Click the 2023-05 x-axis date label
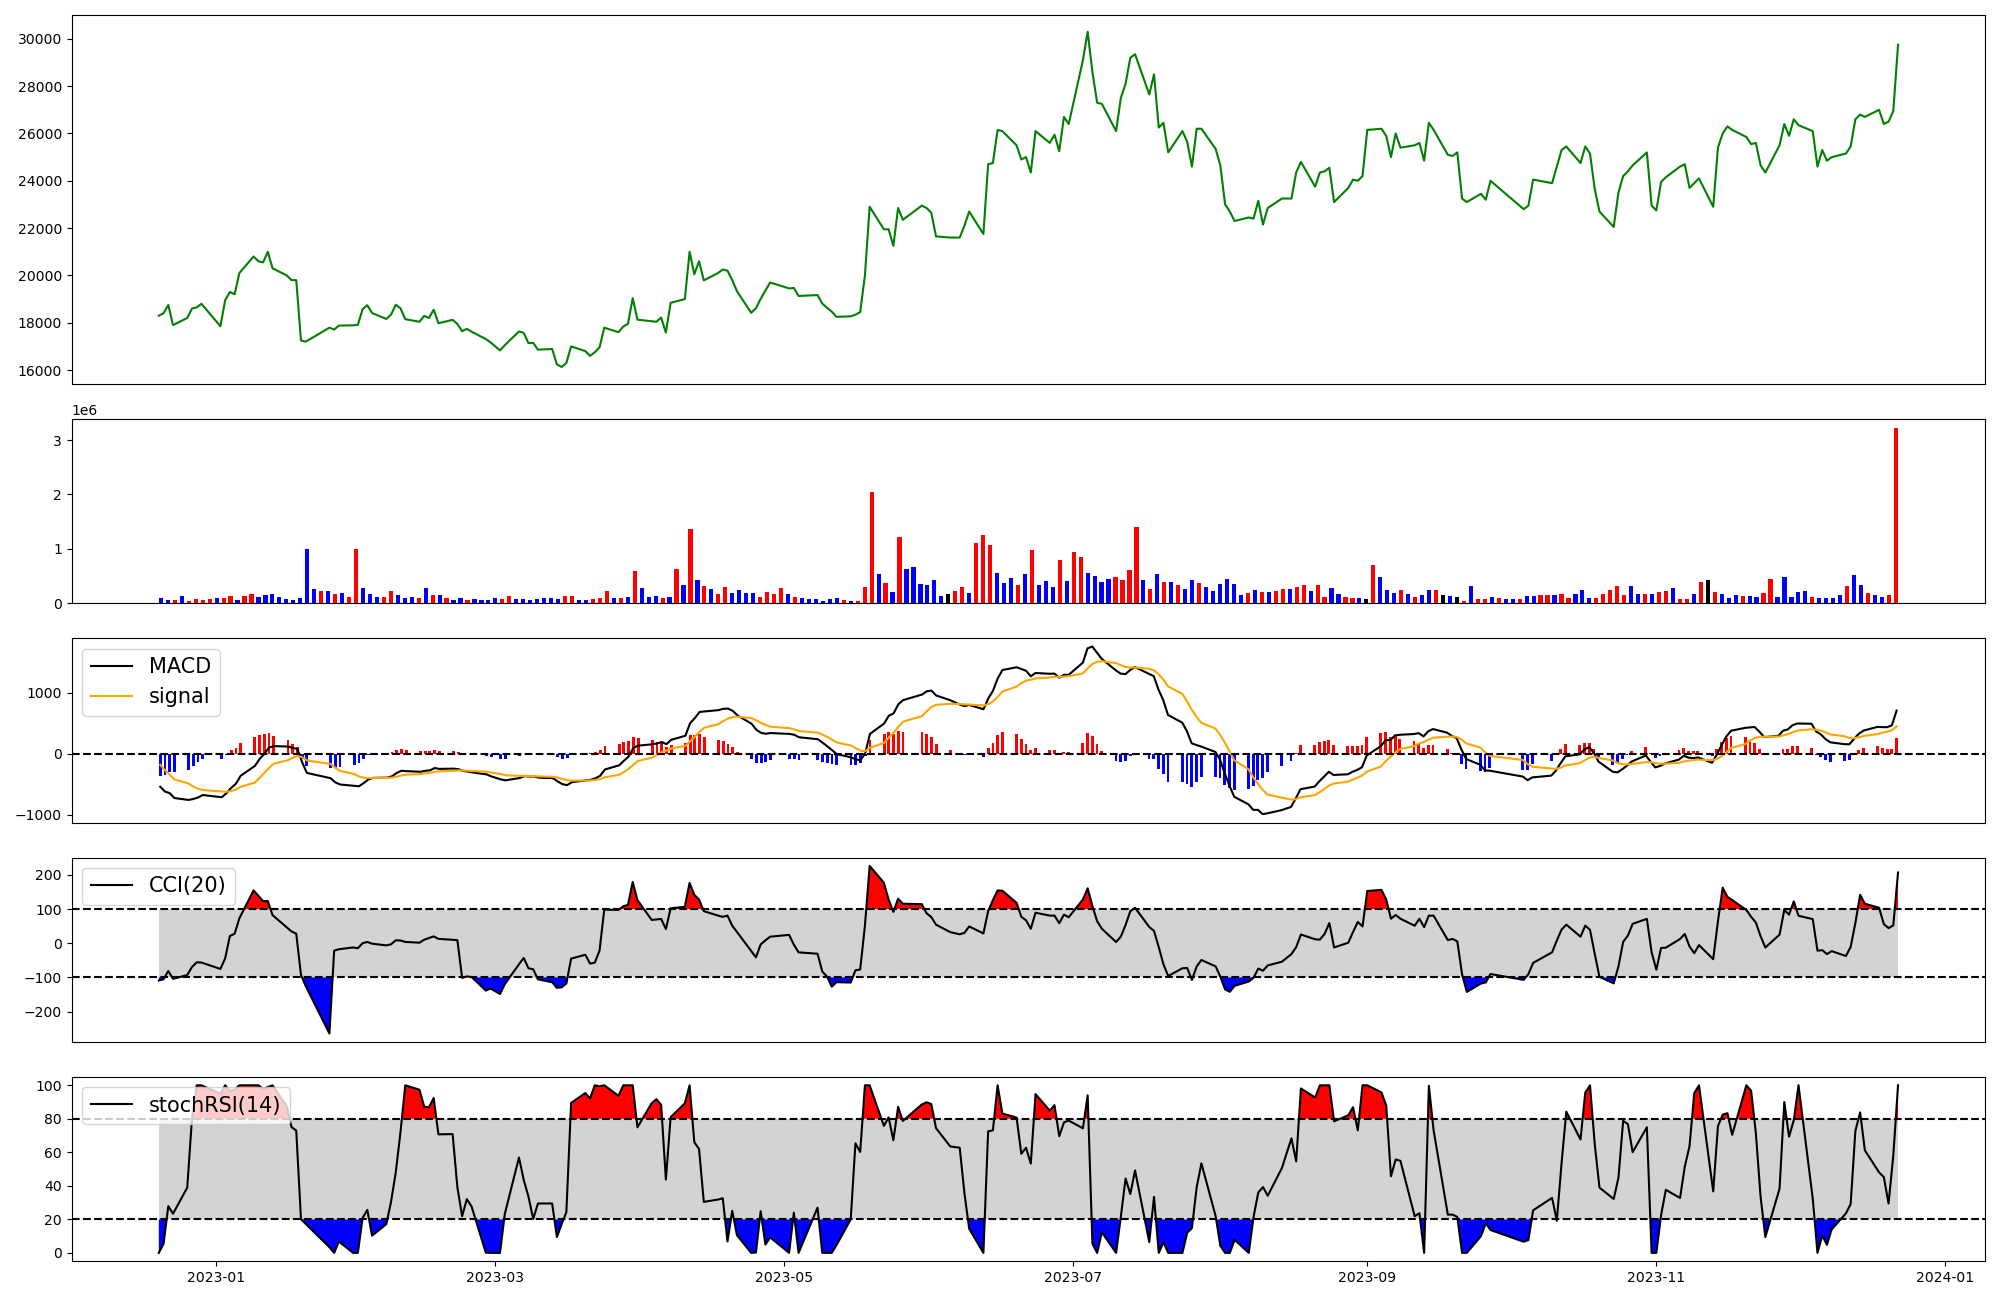The width and height of the screenshot is (2000, 1300). (784, 1277)
